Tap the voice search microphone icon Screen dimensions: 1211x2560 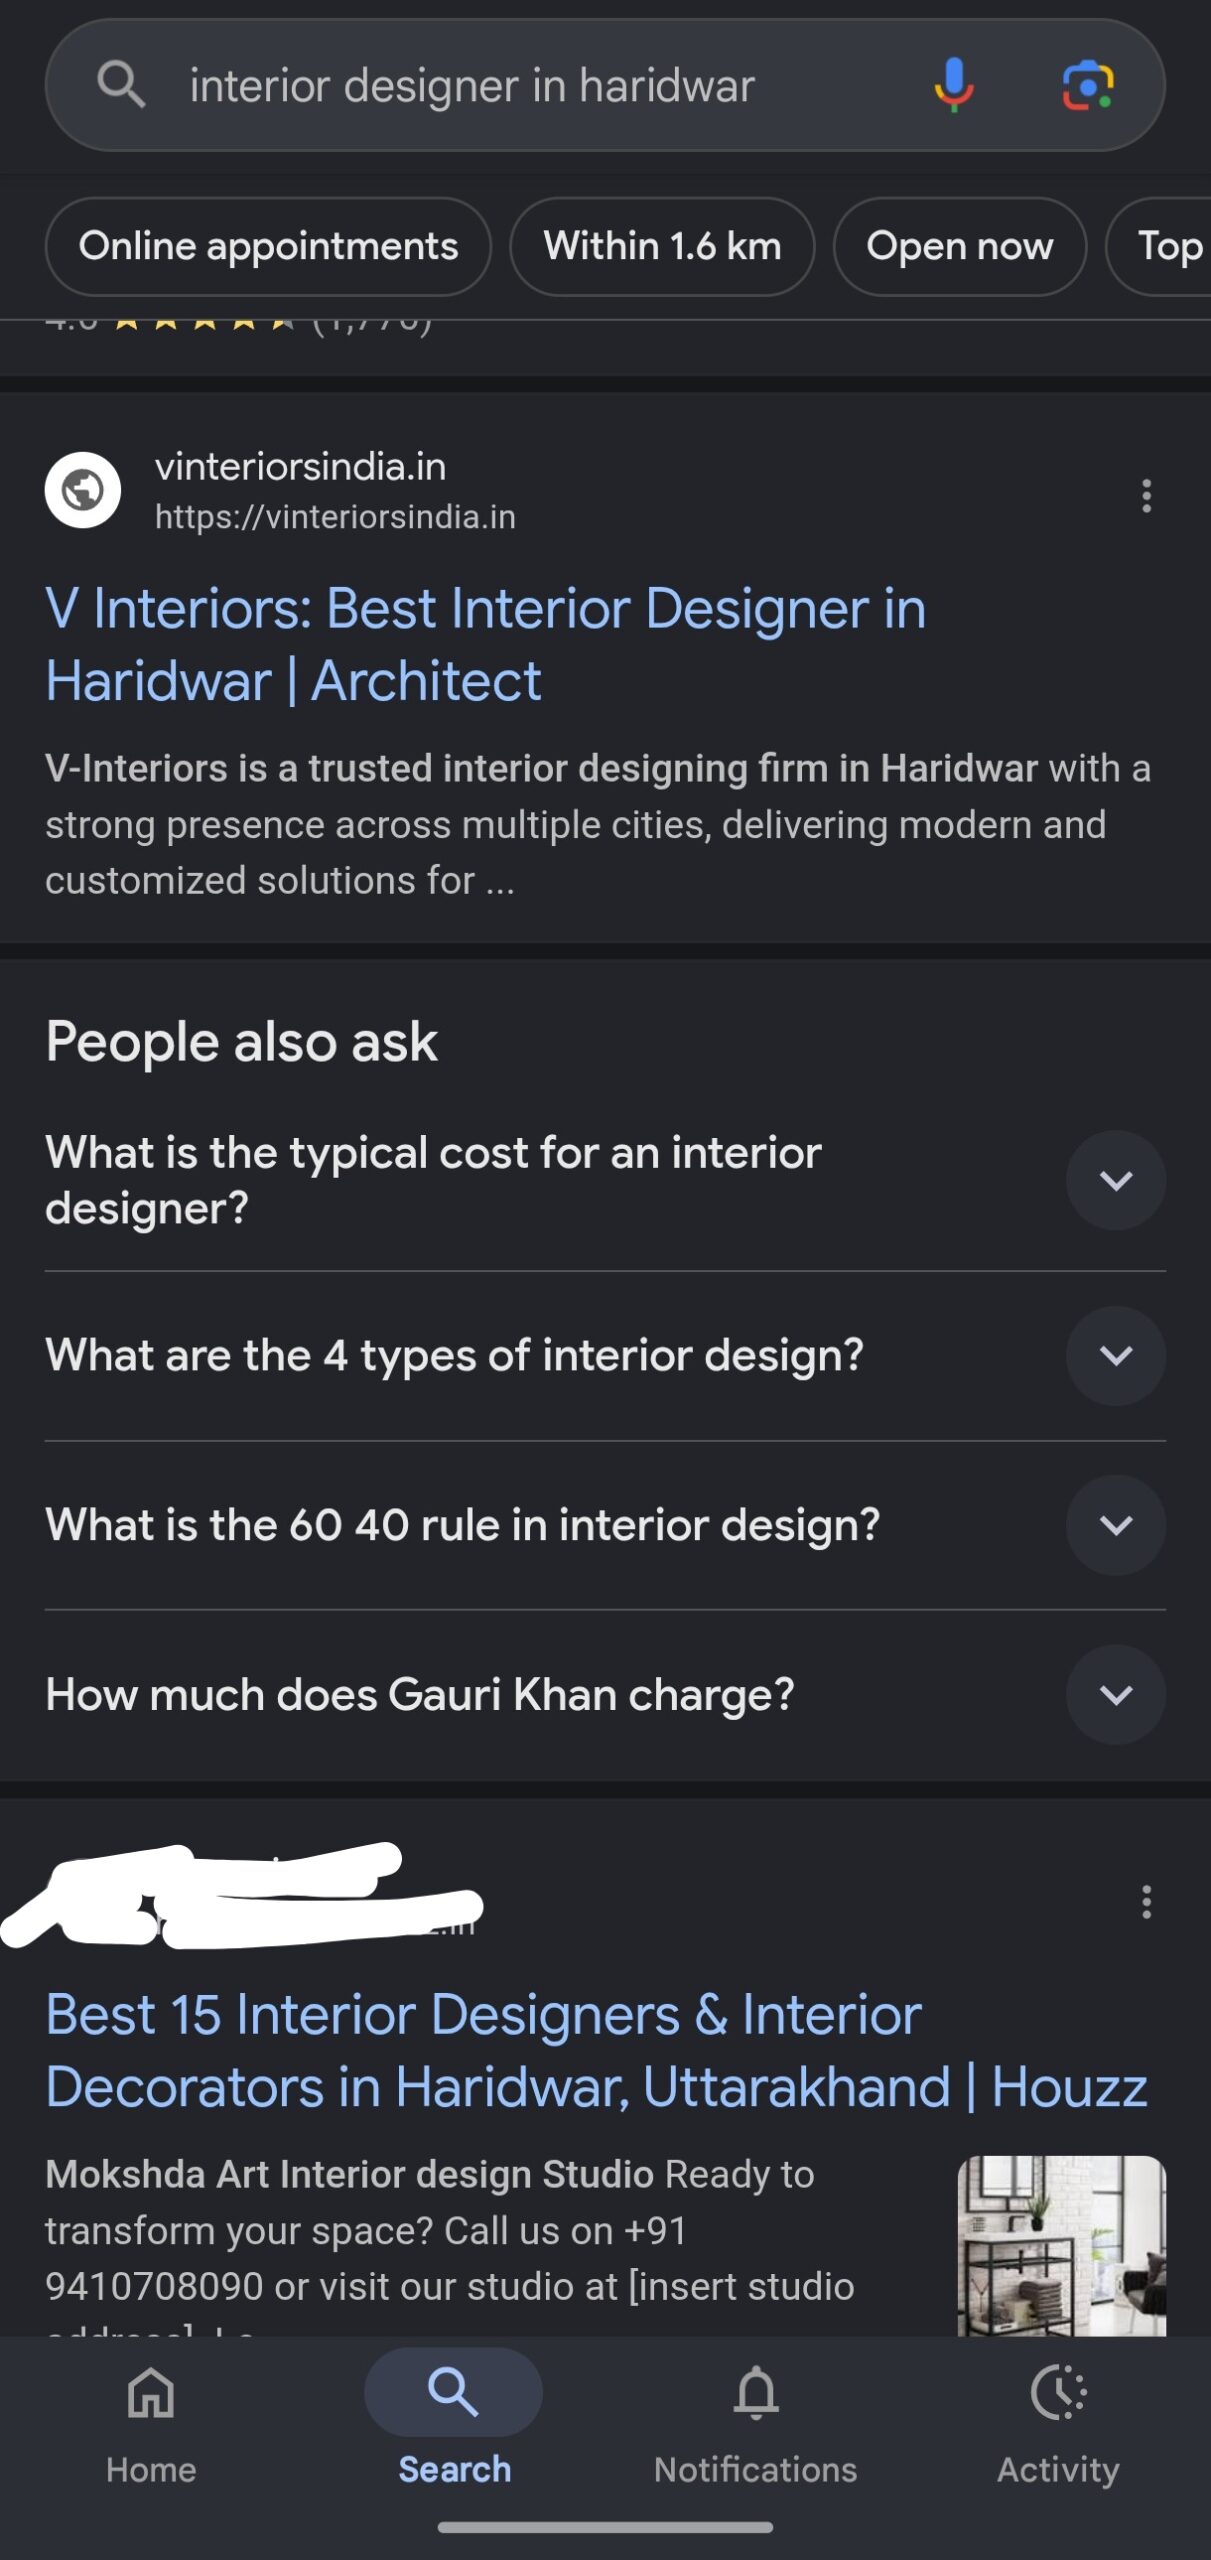(953, 85)
